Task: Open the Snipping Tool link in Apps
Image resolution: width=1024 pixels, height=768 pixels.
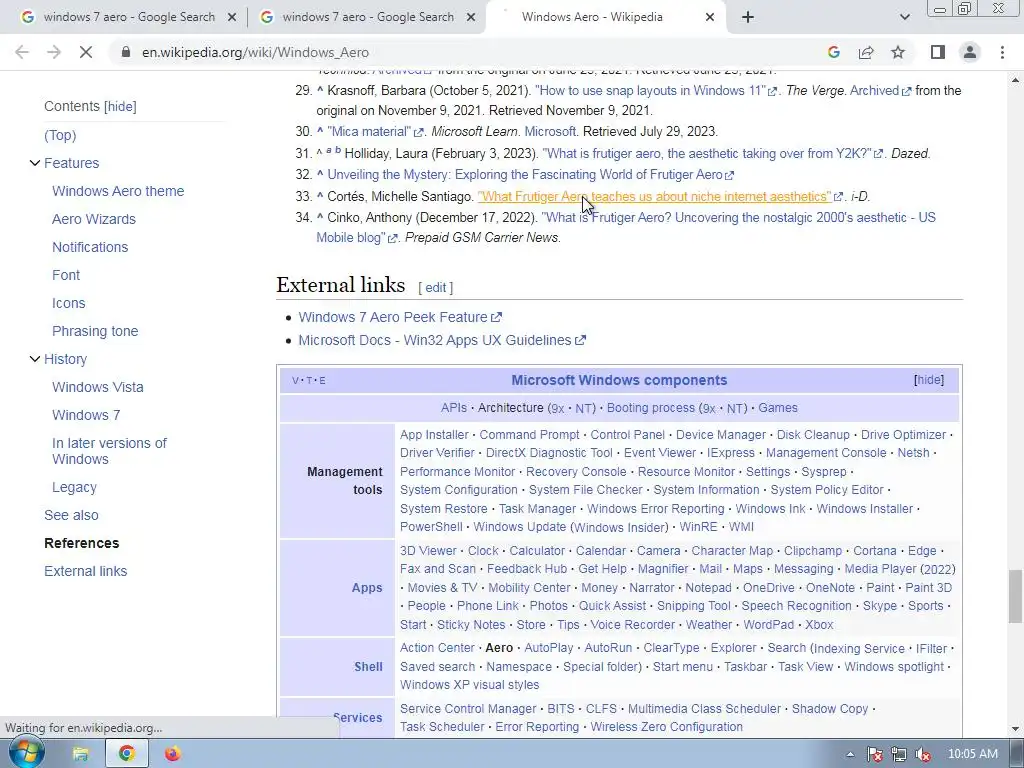Action: (x=694, y=606)
